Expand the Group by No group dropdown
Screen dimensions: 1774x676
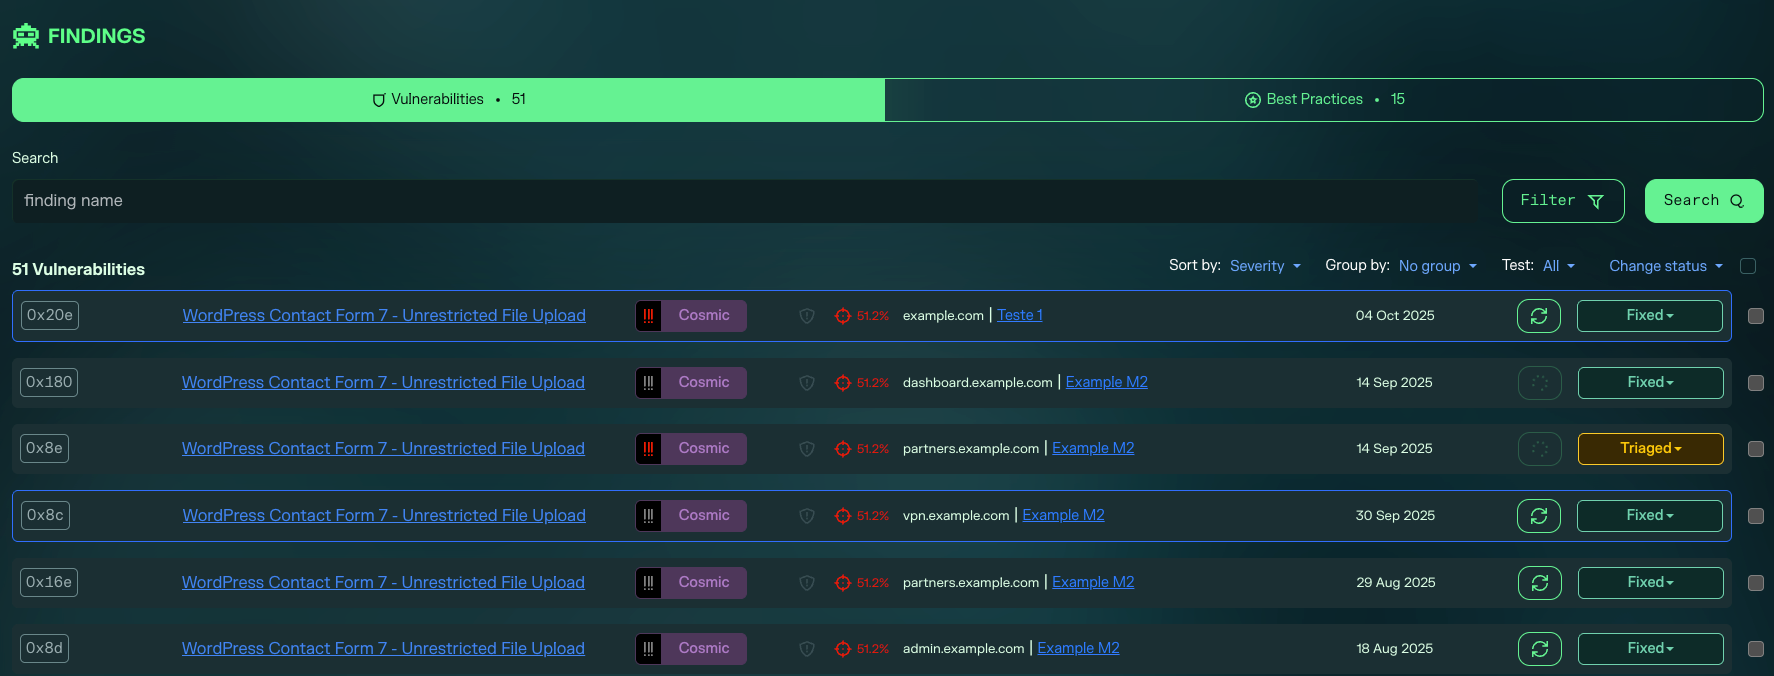1437,266
